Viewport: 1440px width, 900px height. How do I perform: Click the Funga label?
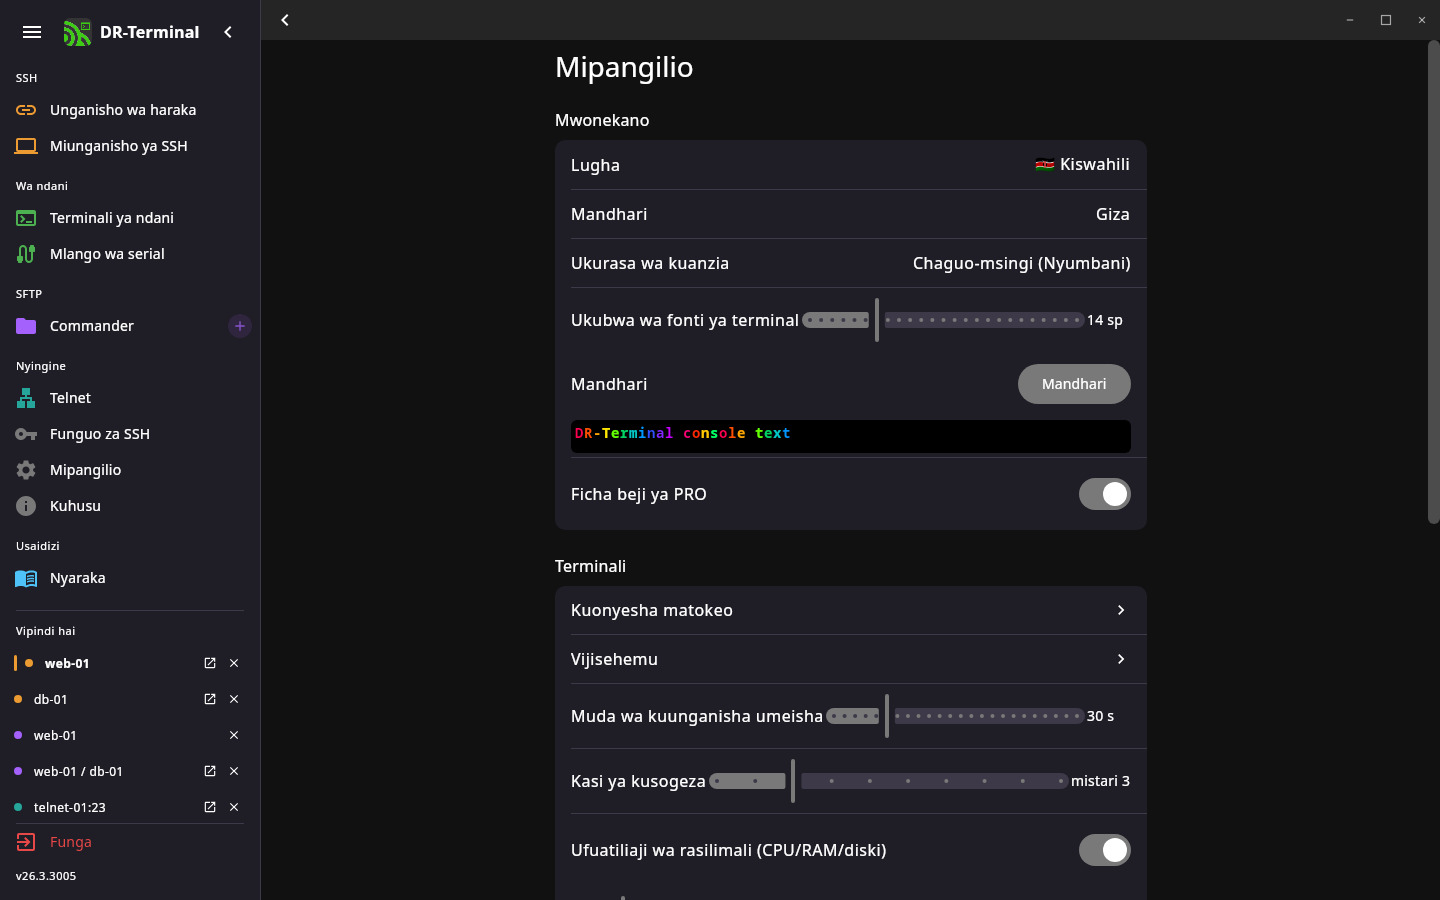pos(71,842)
